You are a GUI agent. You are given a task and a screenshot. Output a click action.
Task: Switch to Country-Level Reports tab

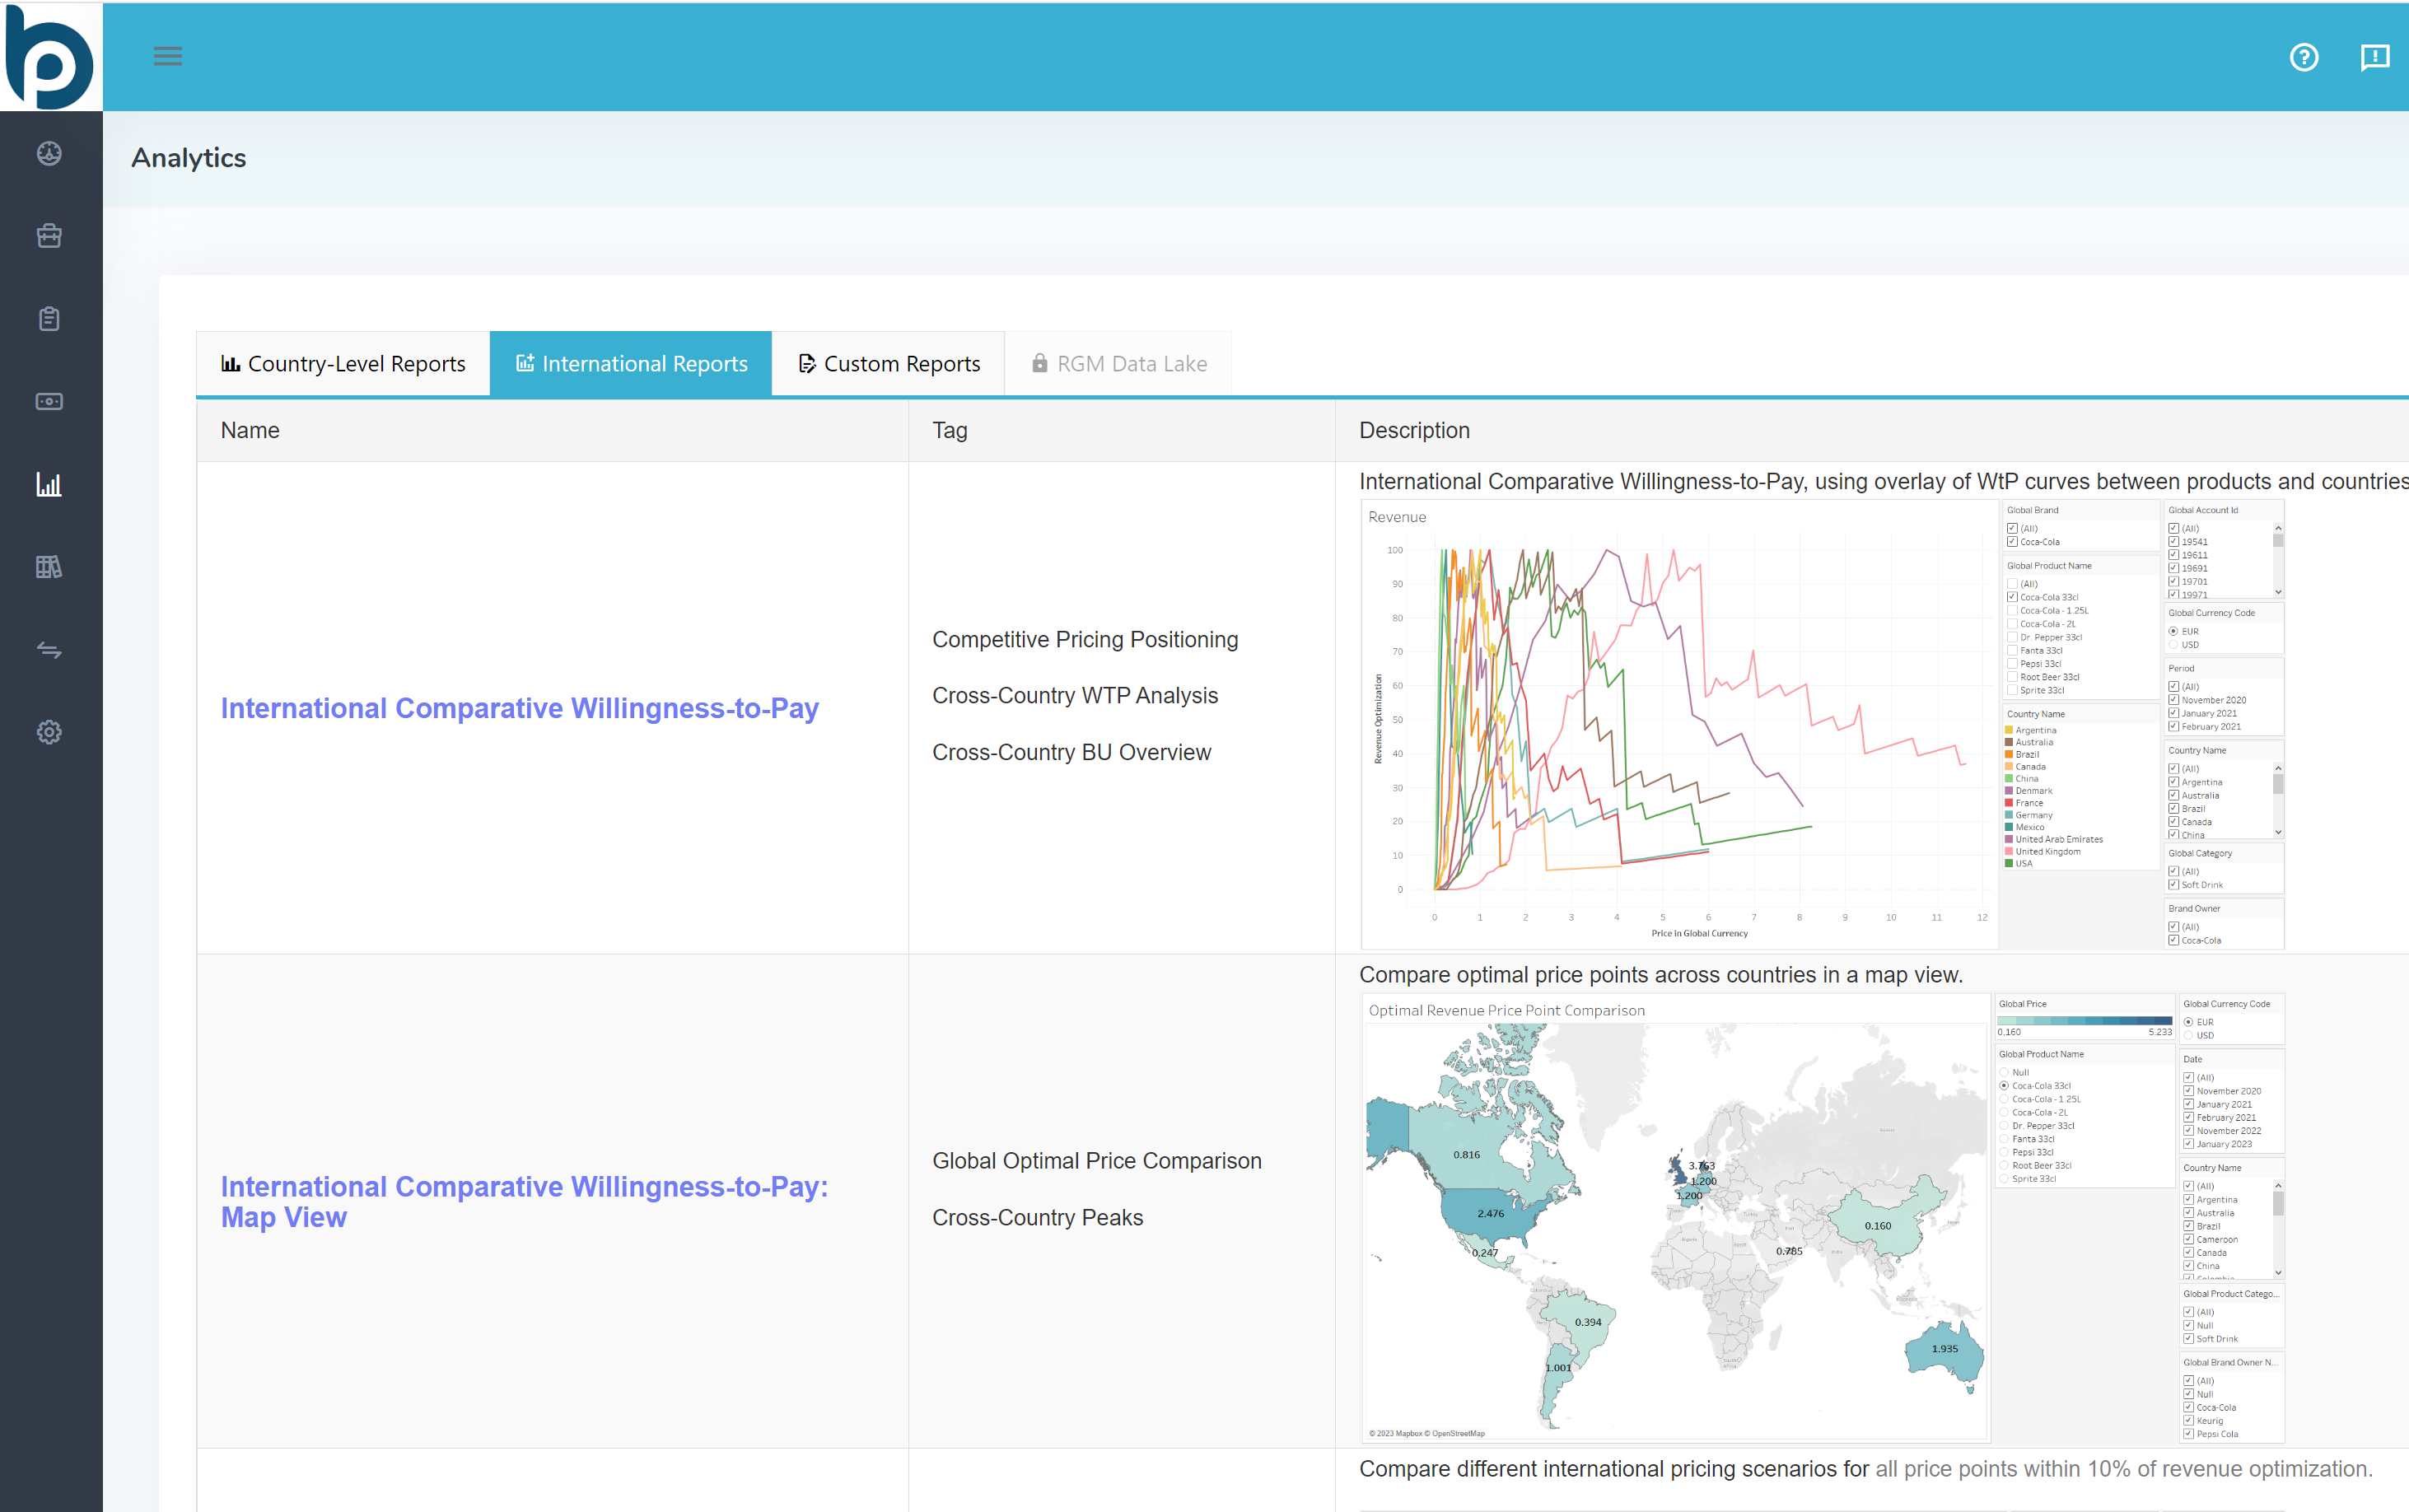point(343,364)
